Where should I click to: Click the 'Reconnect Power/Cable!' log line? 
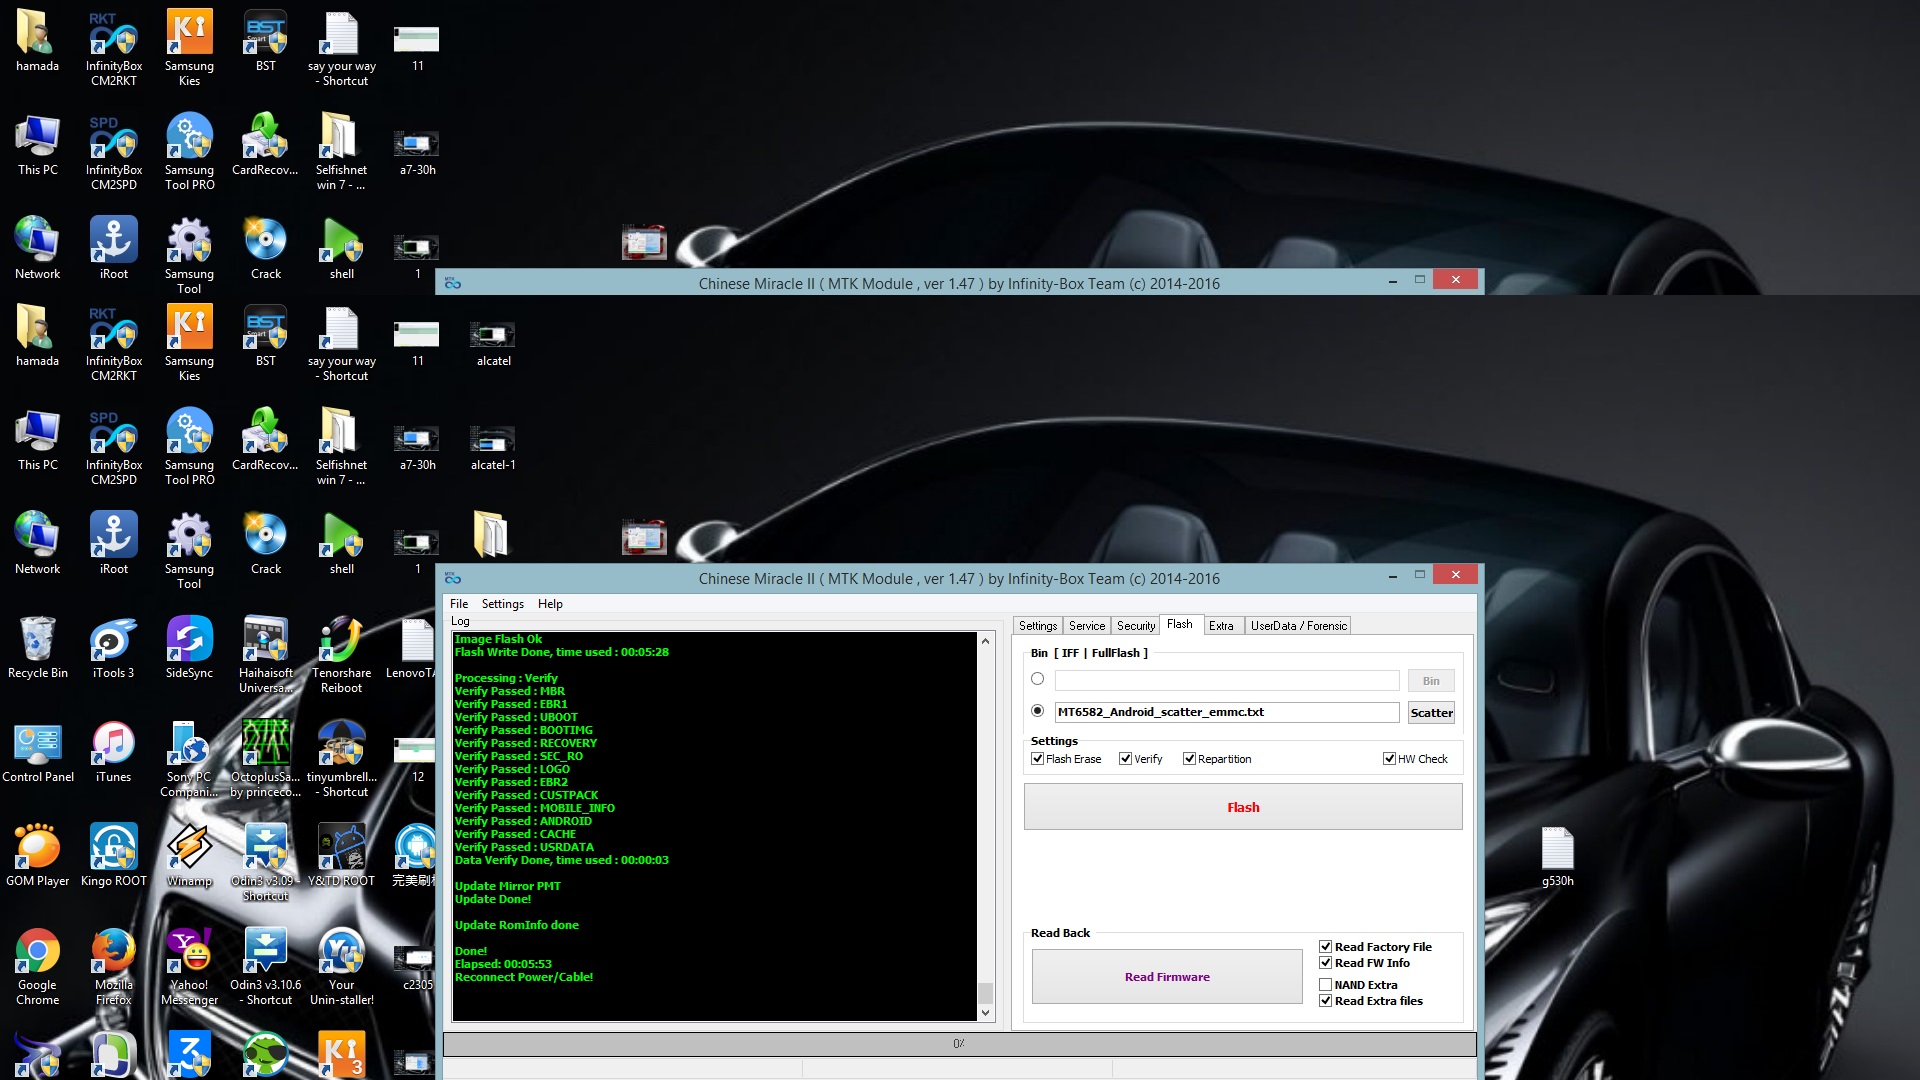click(x=524, y=977)
